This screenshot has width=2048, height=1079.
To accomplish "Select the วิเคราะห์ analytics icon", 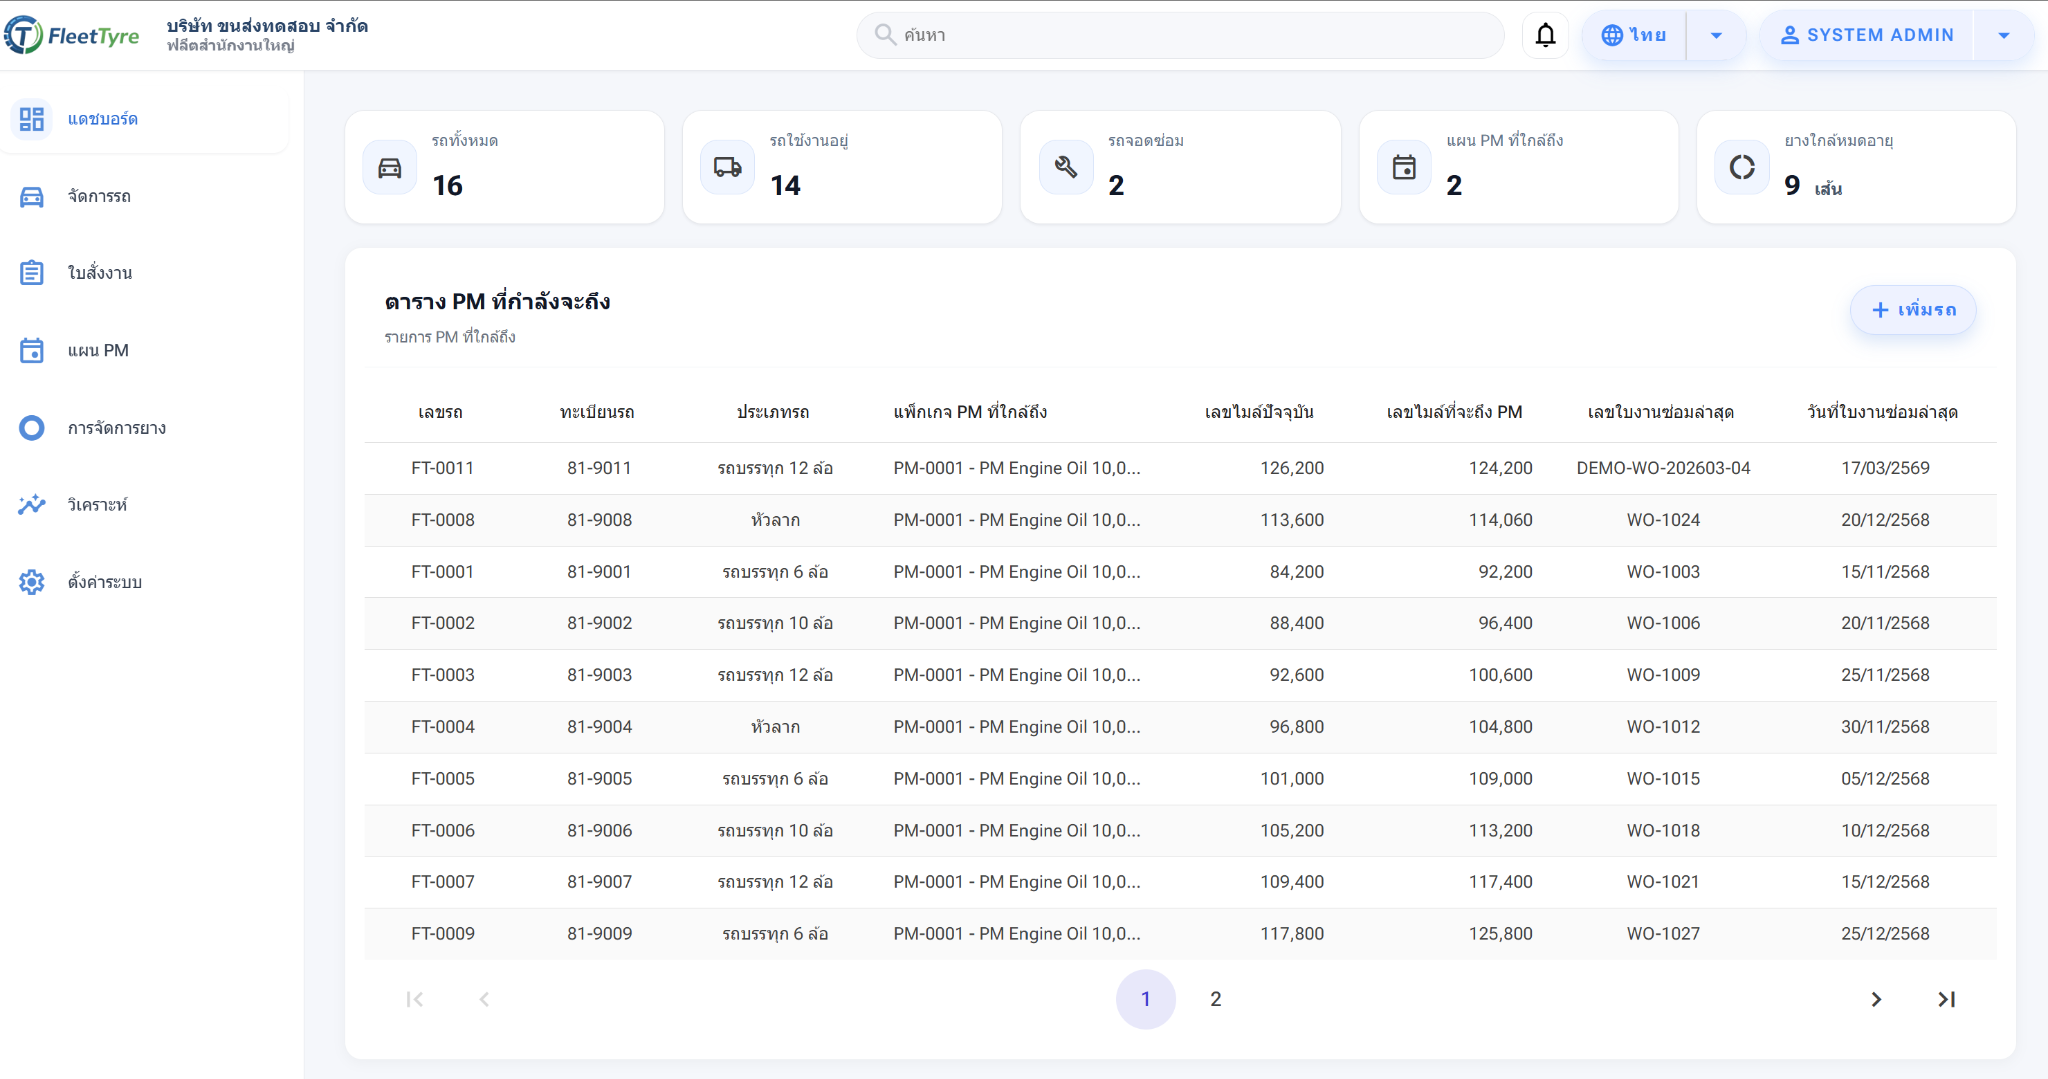I will coord(32,504).
